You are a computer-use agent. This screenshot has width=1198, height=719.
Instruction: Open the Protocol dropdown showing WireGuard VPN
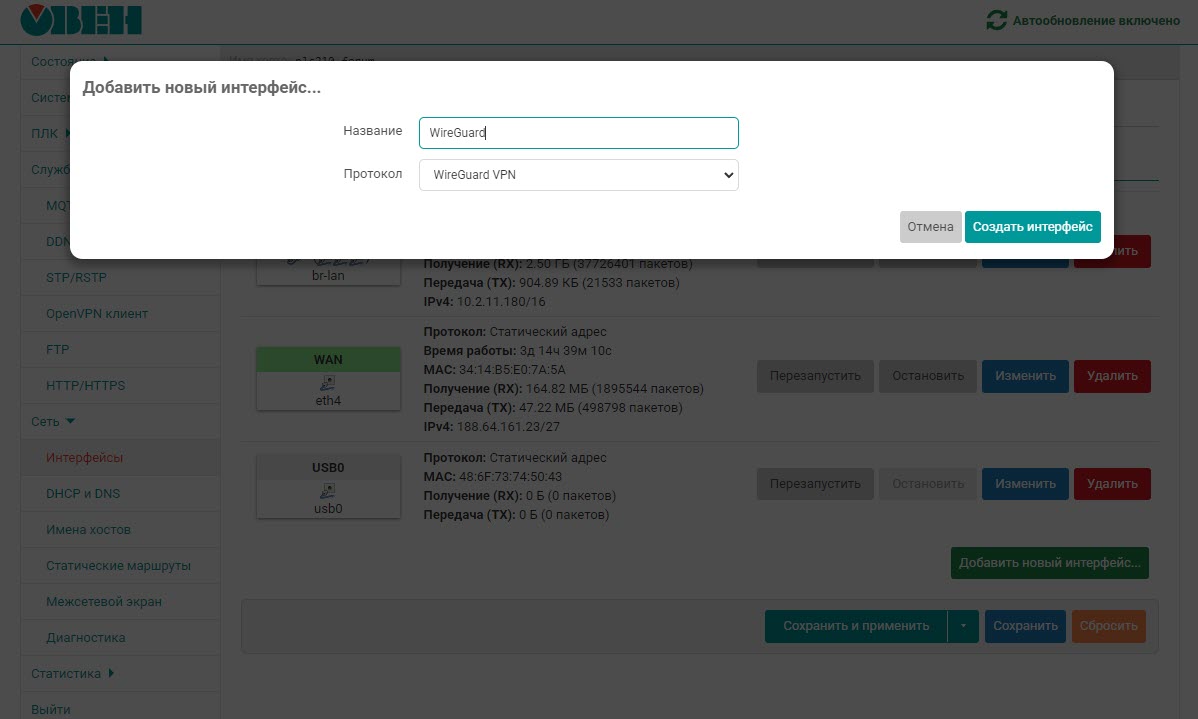[578, 175]
